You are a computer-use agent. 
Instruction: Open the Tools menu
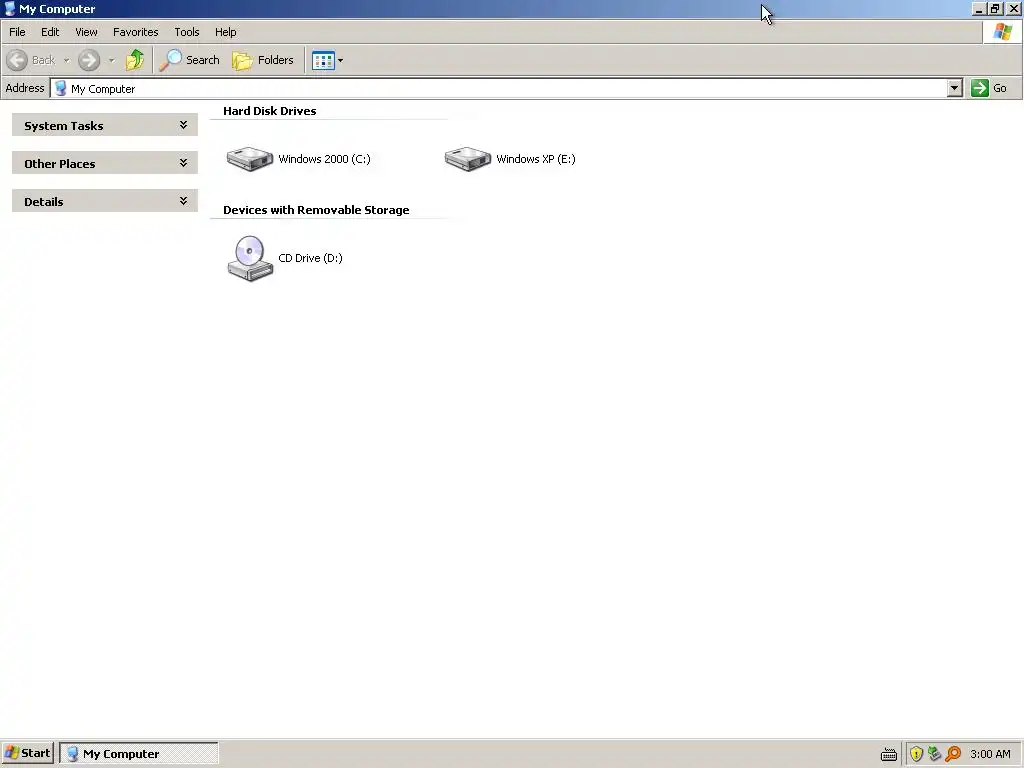187,32
